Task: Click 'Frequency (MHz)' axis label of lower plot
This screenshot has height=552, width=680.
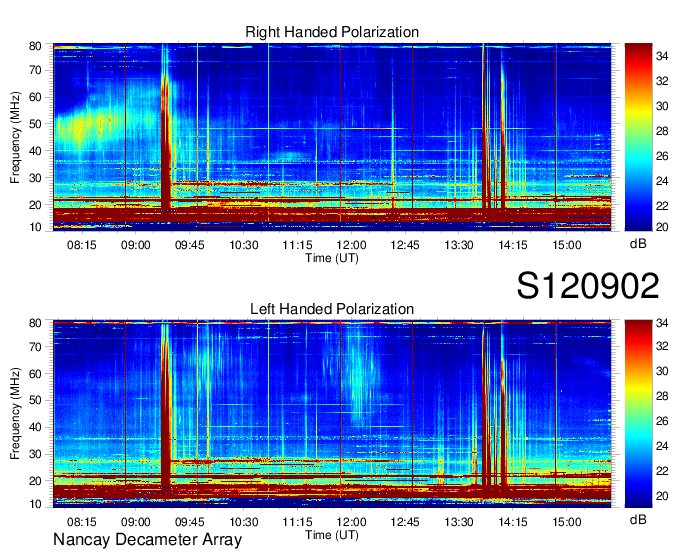Action: click(x=15, y=414)
